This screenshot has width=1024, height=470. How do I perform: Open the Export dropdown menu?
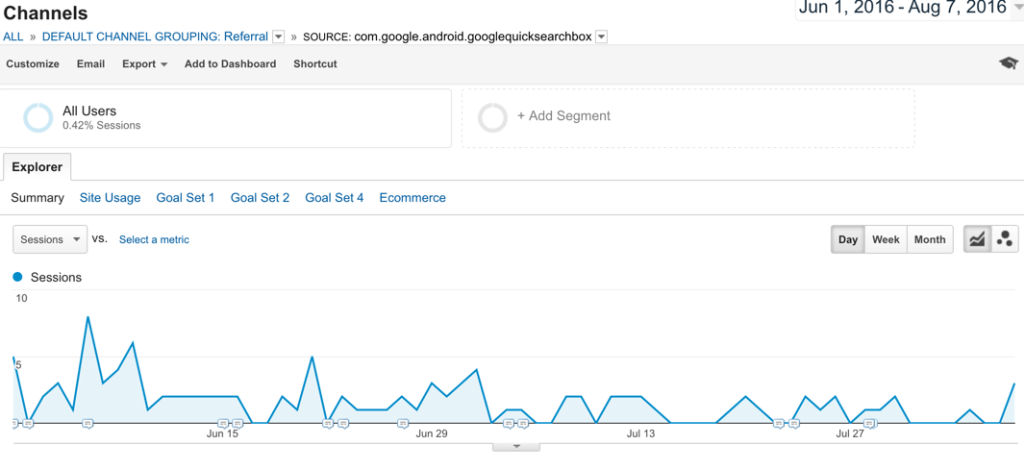coord(144,64)
